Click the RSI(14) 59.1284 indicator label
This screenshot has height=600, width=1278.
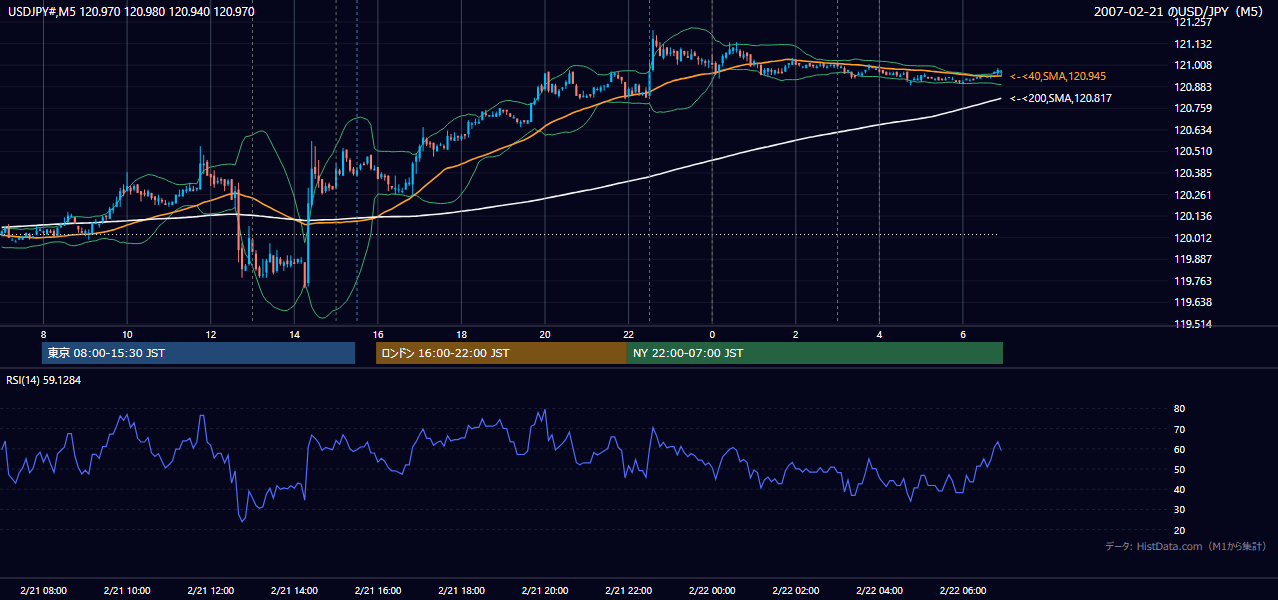coord(44,380)
